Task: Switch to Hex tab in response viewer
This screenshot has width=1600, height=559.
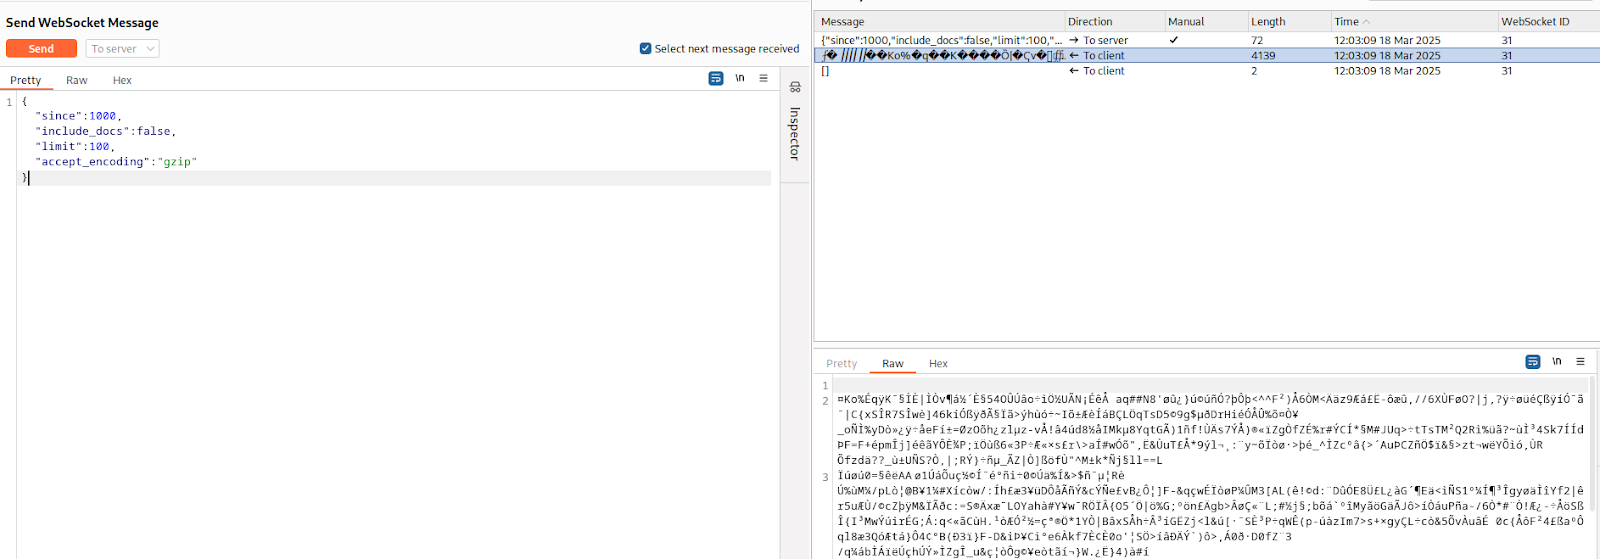Action: [938, 363]
